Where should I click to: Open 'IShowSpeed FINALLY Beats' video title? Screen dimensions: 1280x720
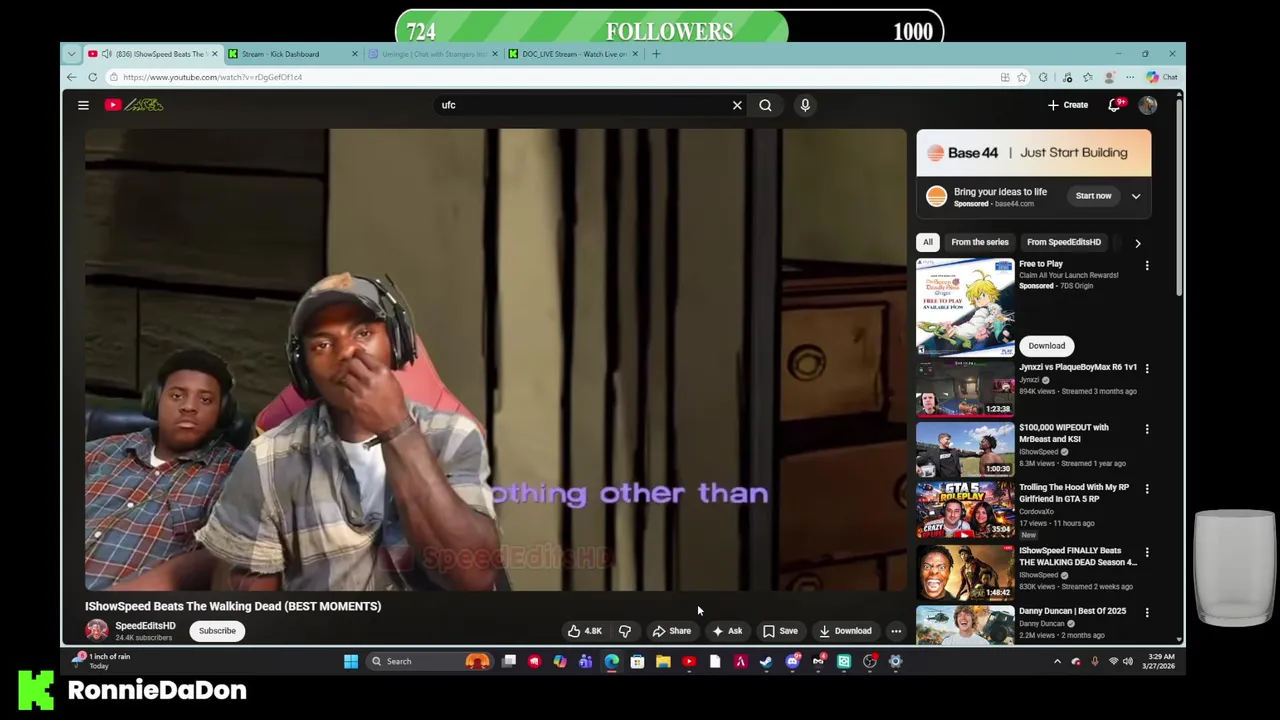click(1078, 556)
